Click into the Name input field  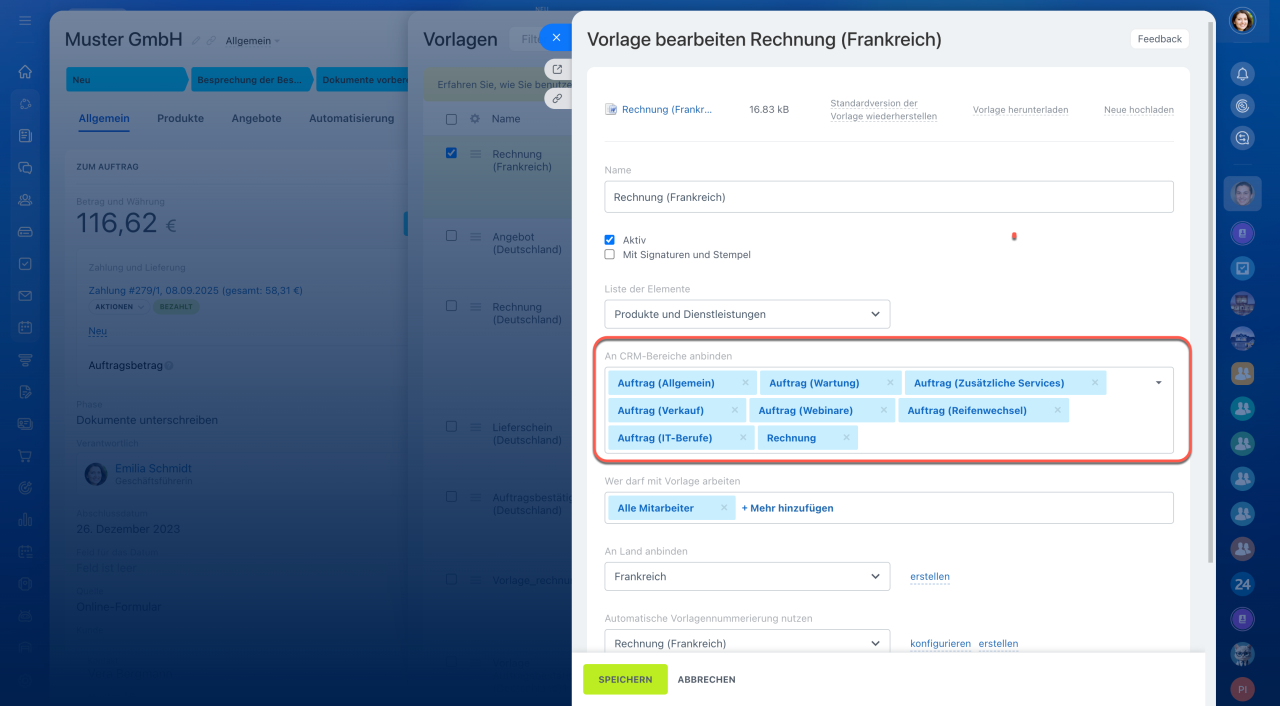coord(888,197)
